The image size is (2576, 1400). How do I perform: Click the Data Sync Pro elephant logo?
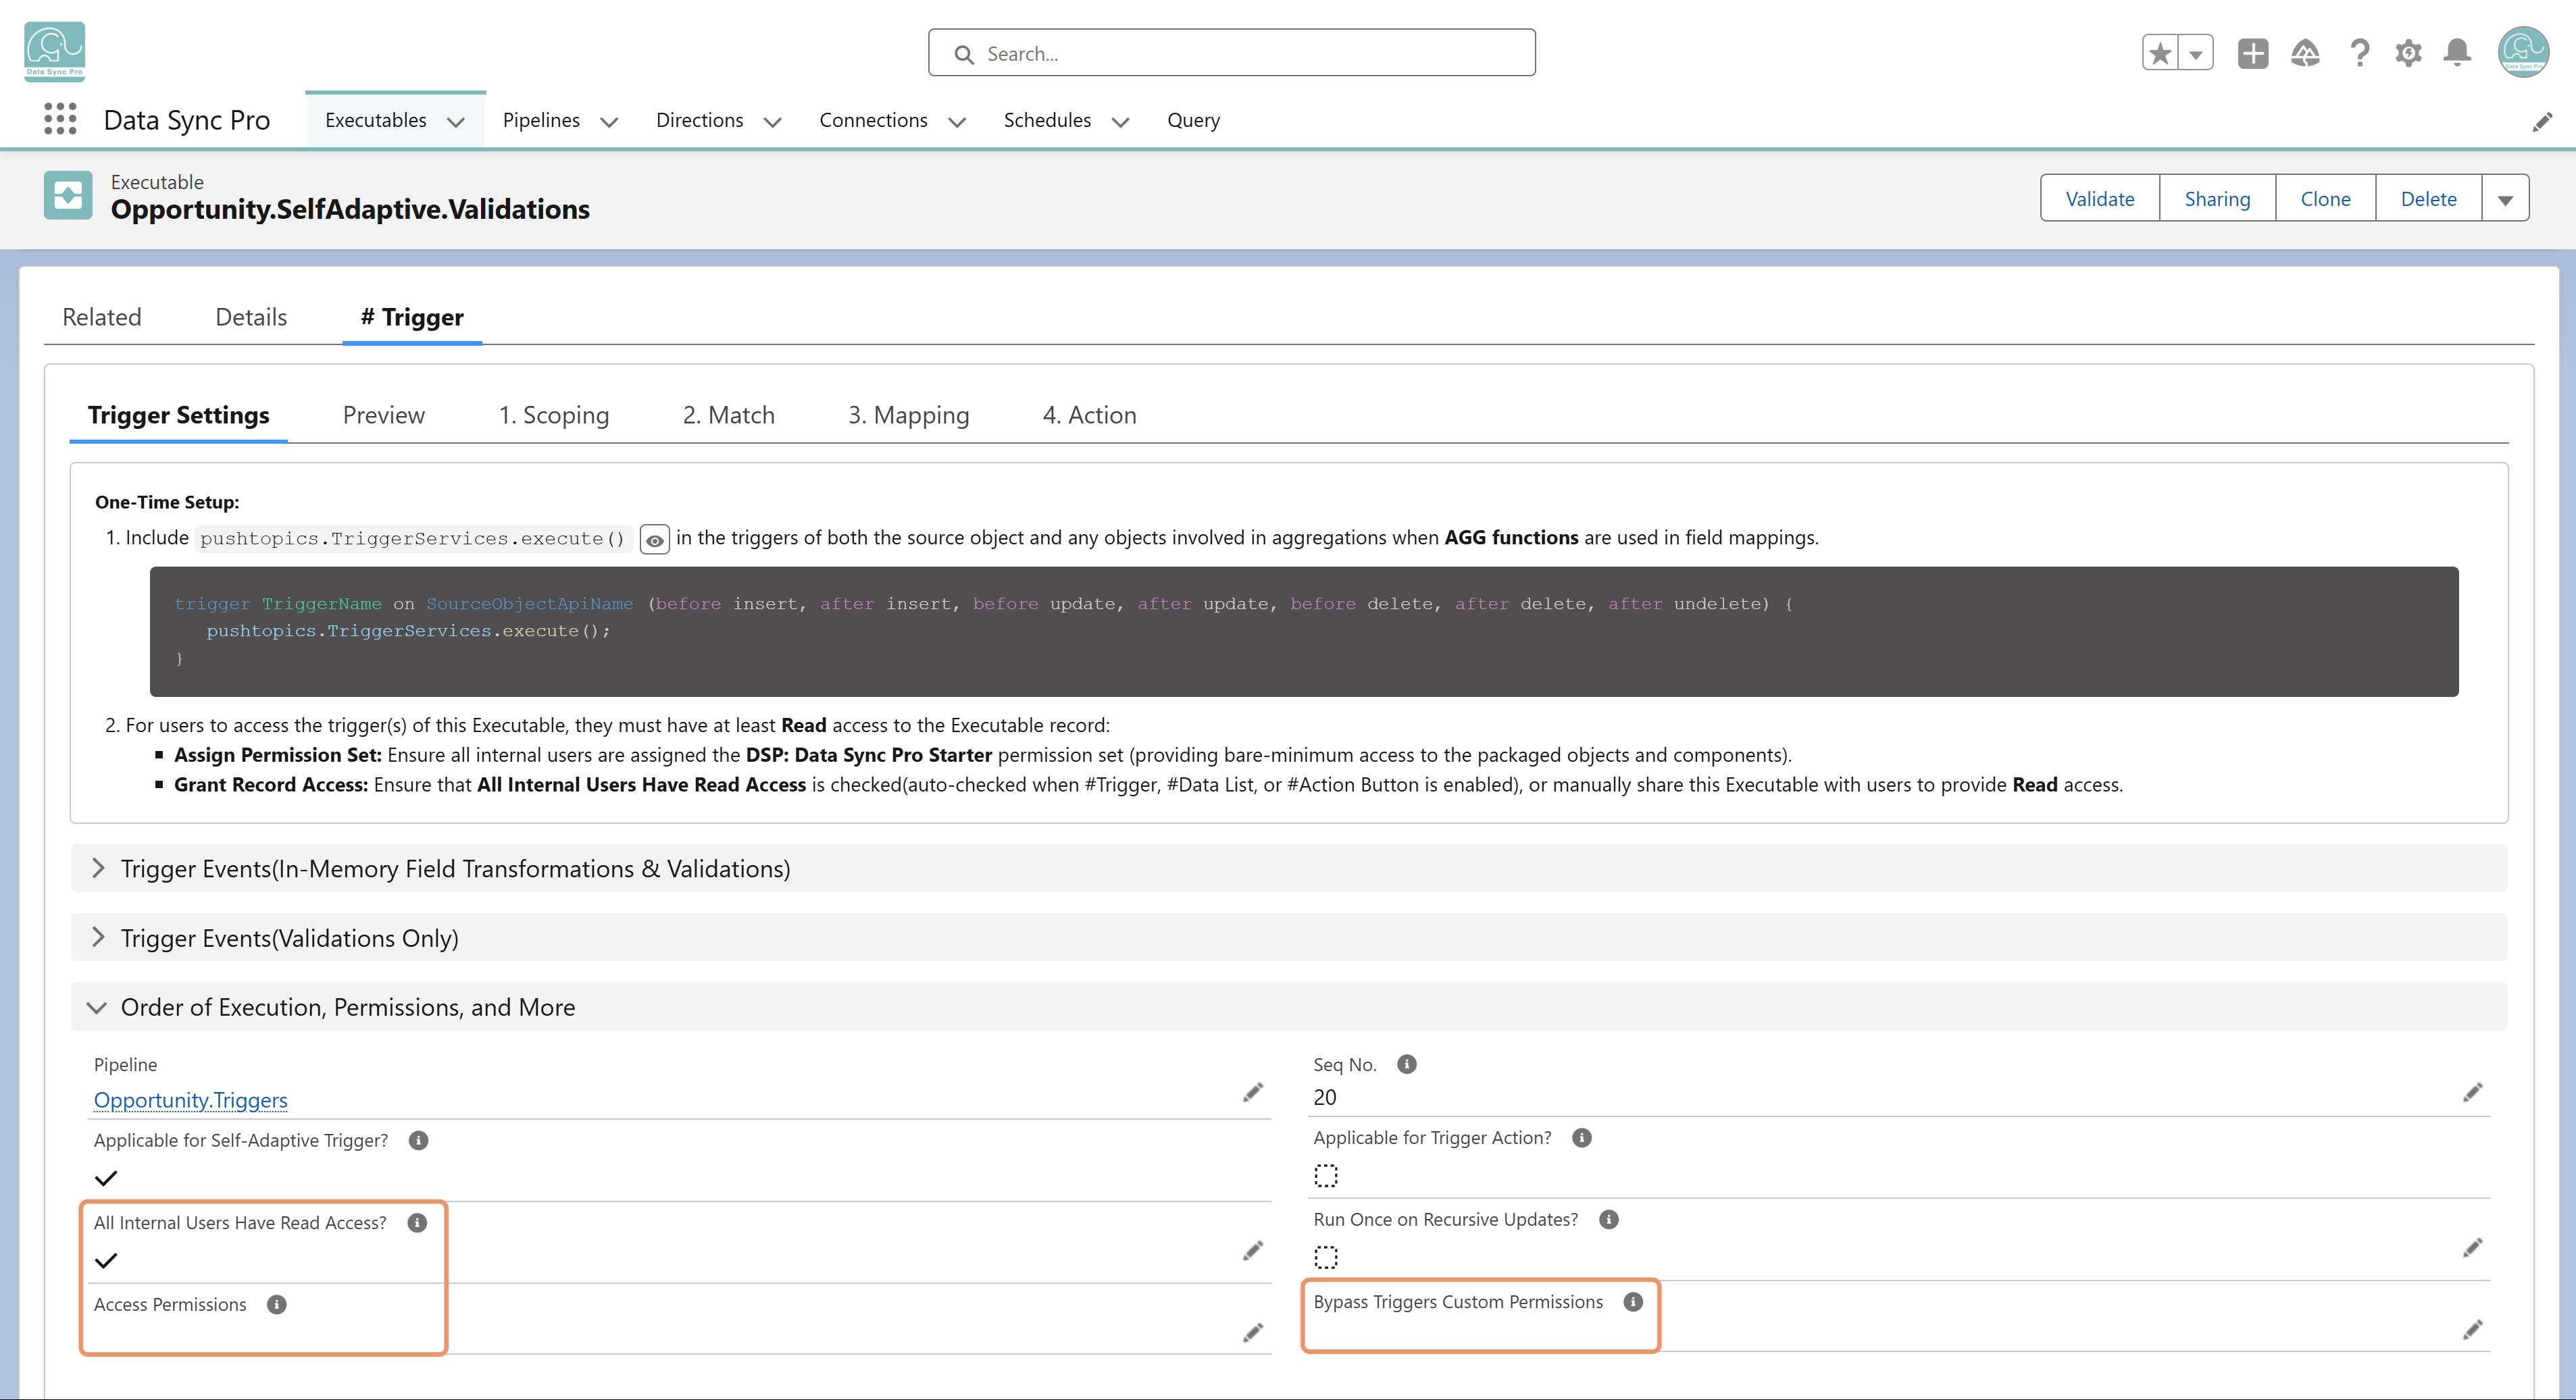(54, 51)
